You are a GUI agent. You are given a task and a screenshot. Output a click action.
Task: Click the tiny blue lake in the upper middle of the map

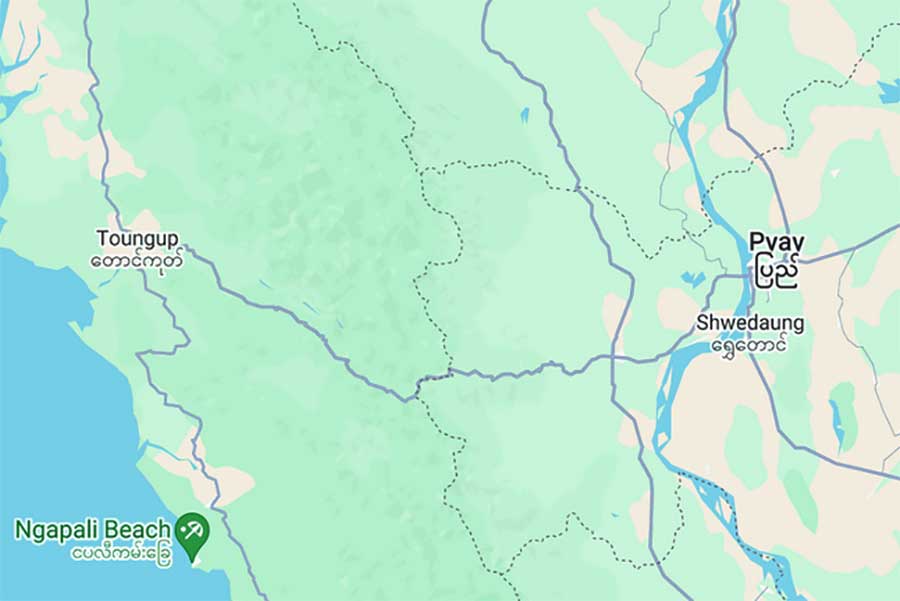click(x=524, y=115)
